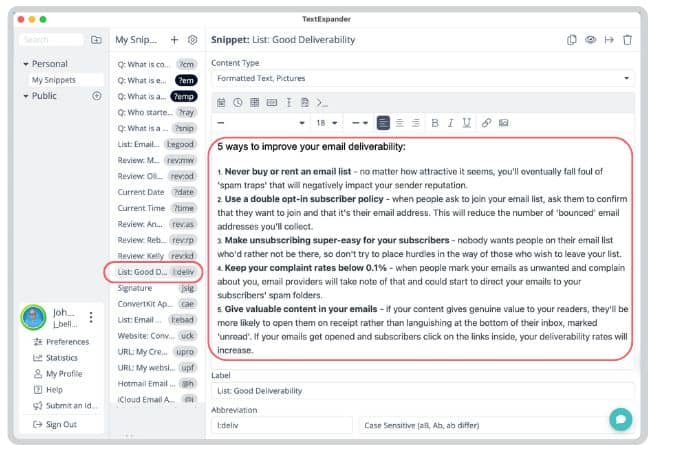Screen dimensions: 700x450
Task: Click the Label input field
Action: 422,391
